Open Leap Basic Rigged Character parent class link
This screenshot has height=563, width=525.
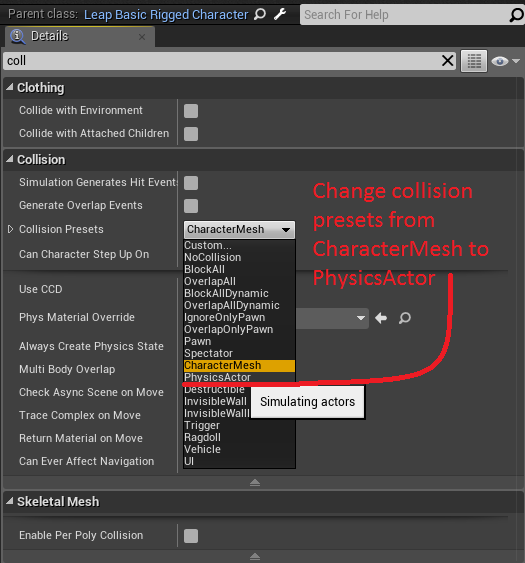coord(166,15)
